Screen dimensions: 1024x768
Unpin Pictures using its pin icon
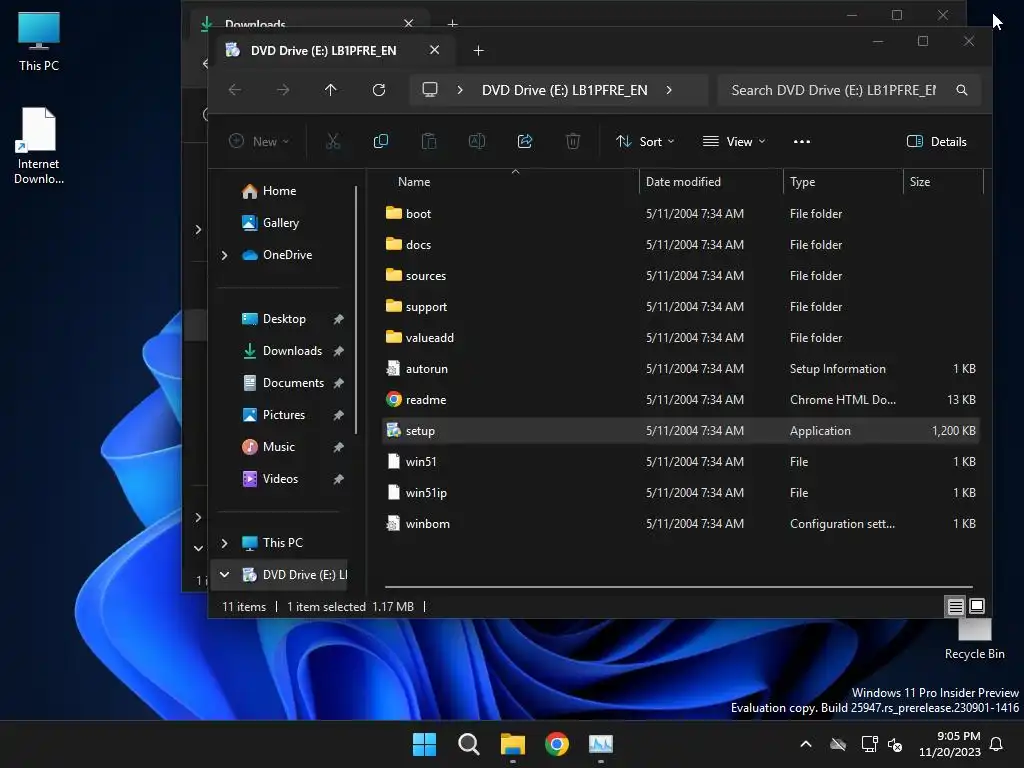tap(338, 415)
